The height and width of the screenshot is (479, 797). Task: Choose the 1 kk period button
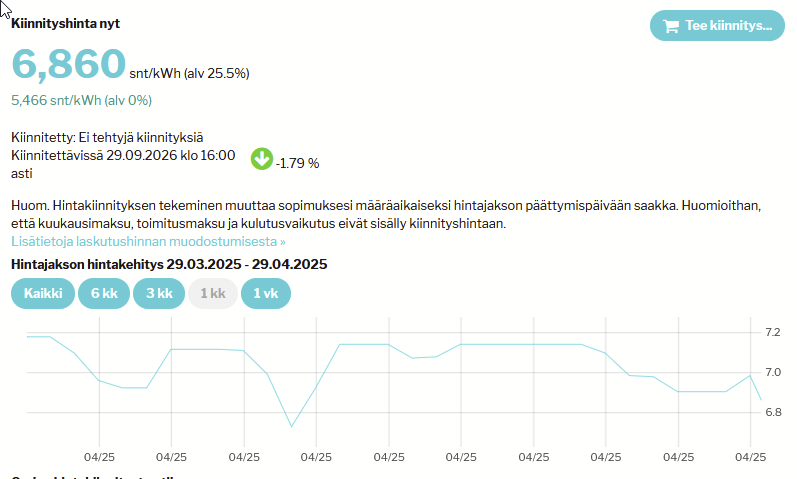pos(212,294)
